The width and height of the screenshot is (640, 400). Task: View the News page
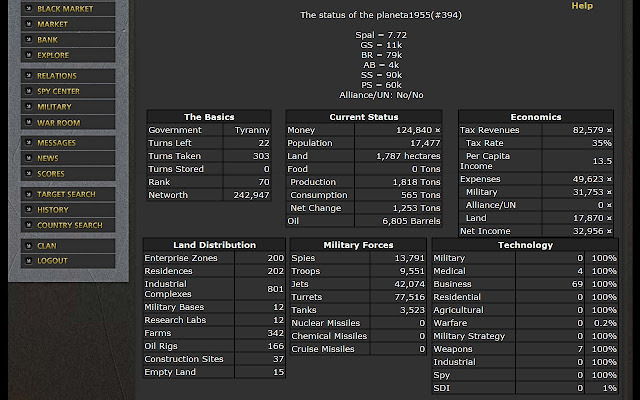(x=68, y=158)
